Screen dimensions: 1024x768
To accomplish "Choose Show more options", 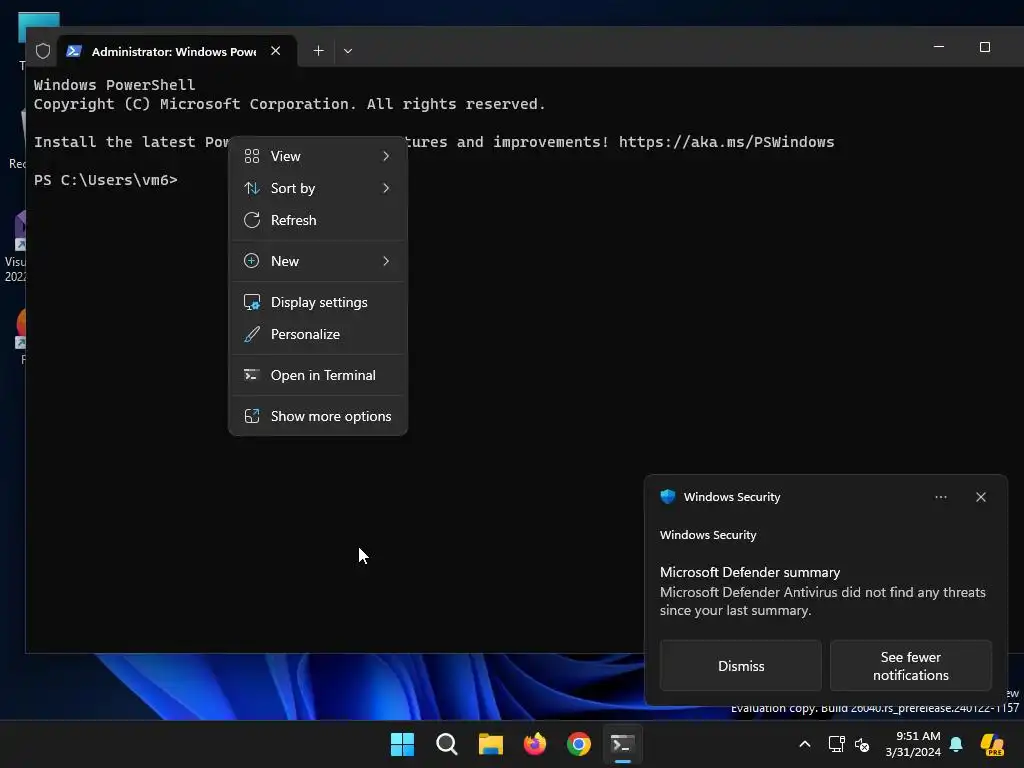I will tap(318, 417).
